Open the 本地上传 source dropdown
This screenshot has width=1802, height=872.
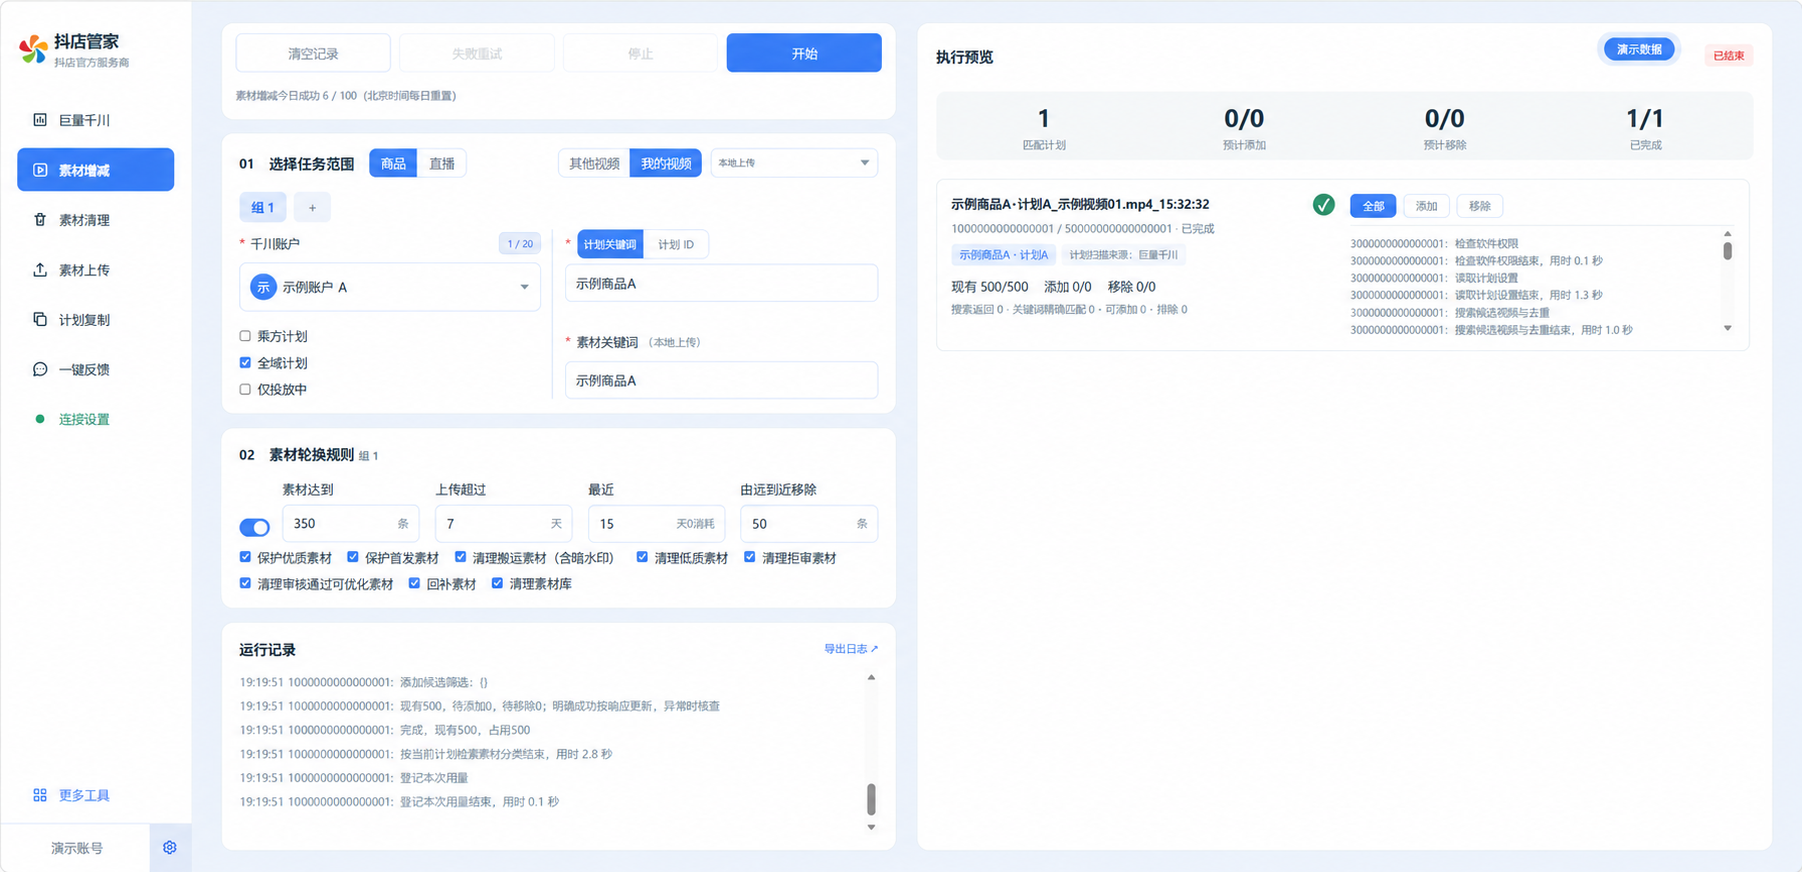794,163
